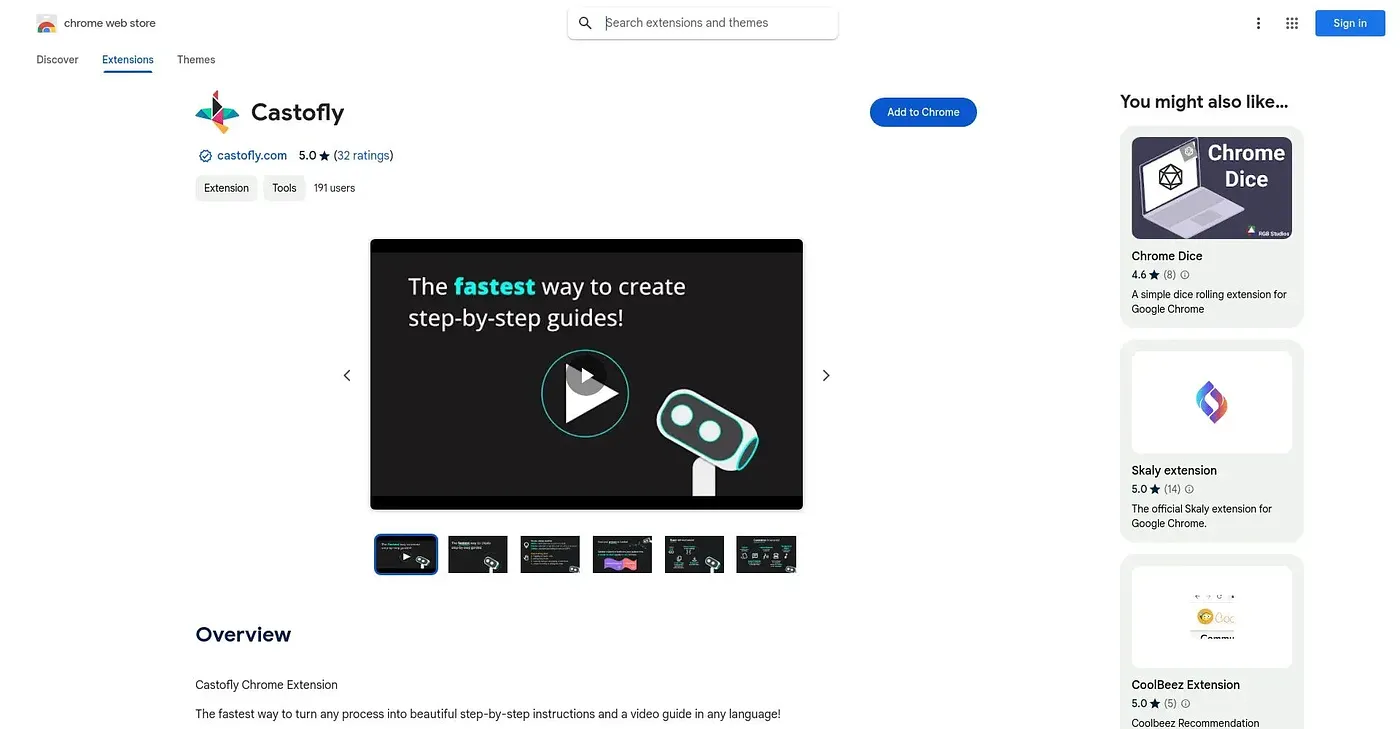Select the fifth screenshot thumbnail

click(694, 554)
